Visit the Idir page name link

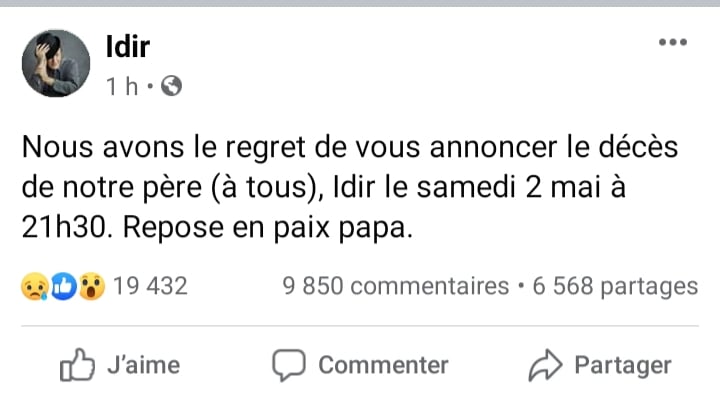click(x=128, y=46)
